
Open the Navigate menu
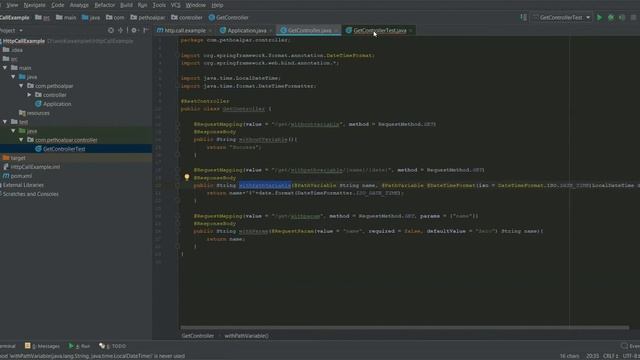coord(34,5)
